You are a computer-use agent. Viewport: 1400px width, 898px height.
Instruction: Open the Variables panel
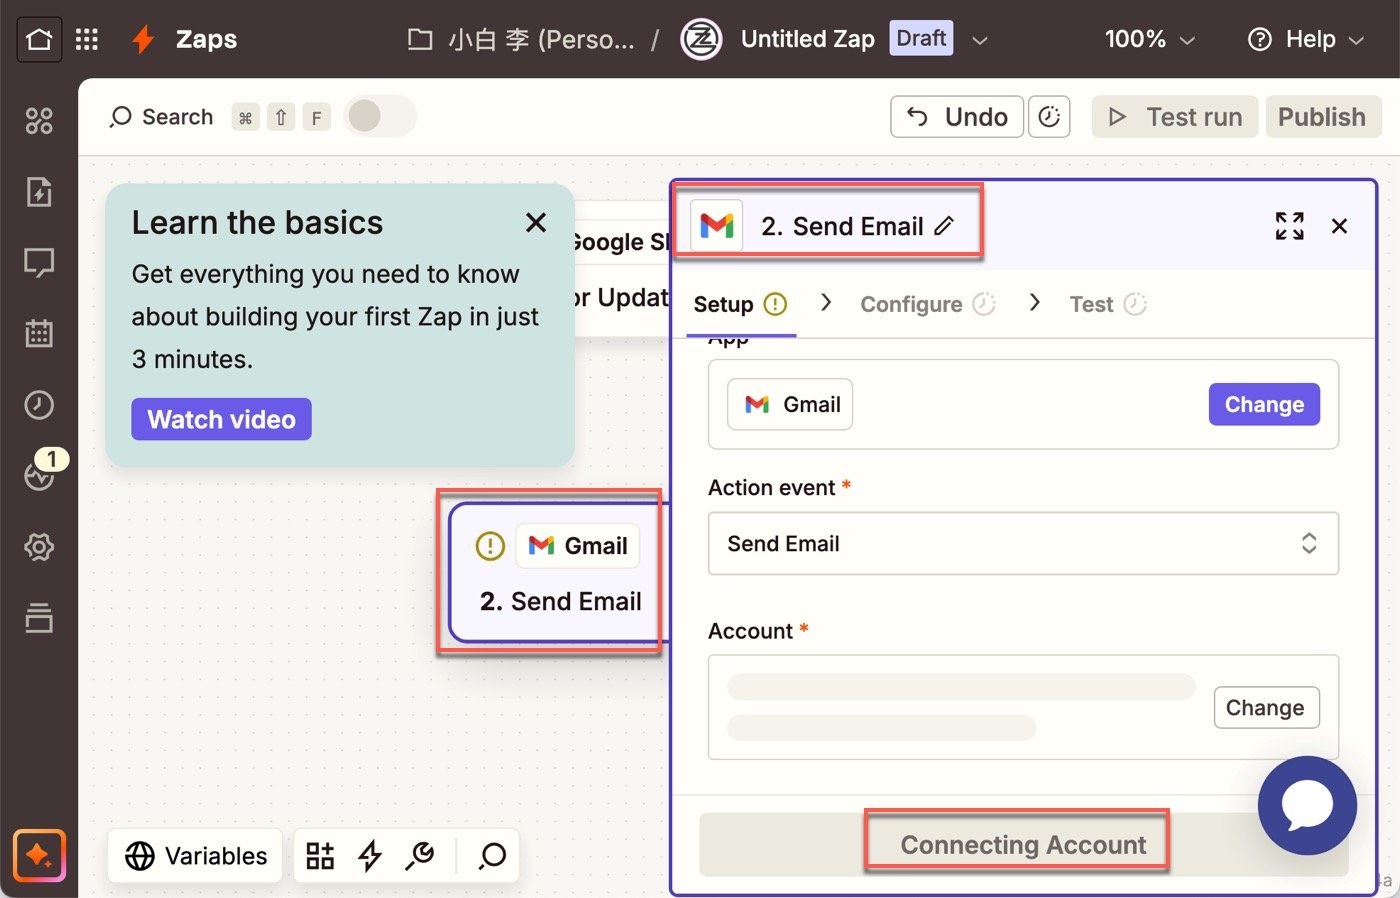[196, 856]
